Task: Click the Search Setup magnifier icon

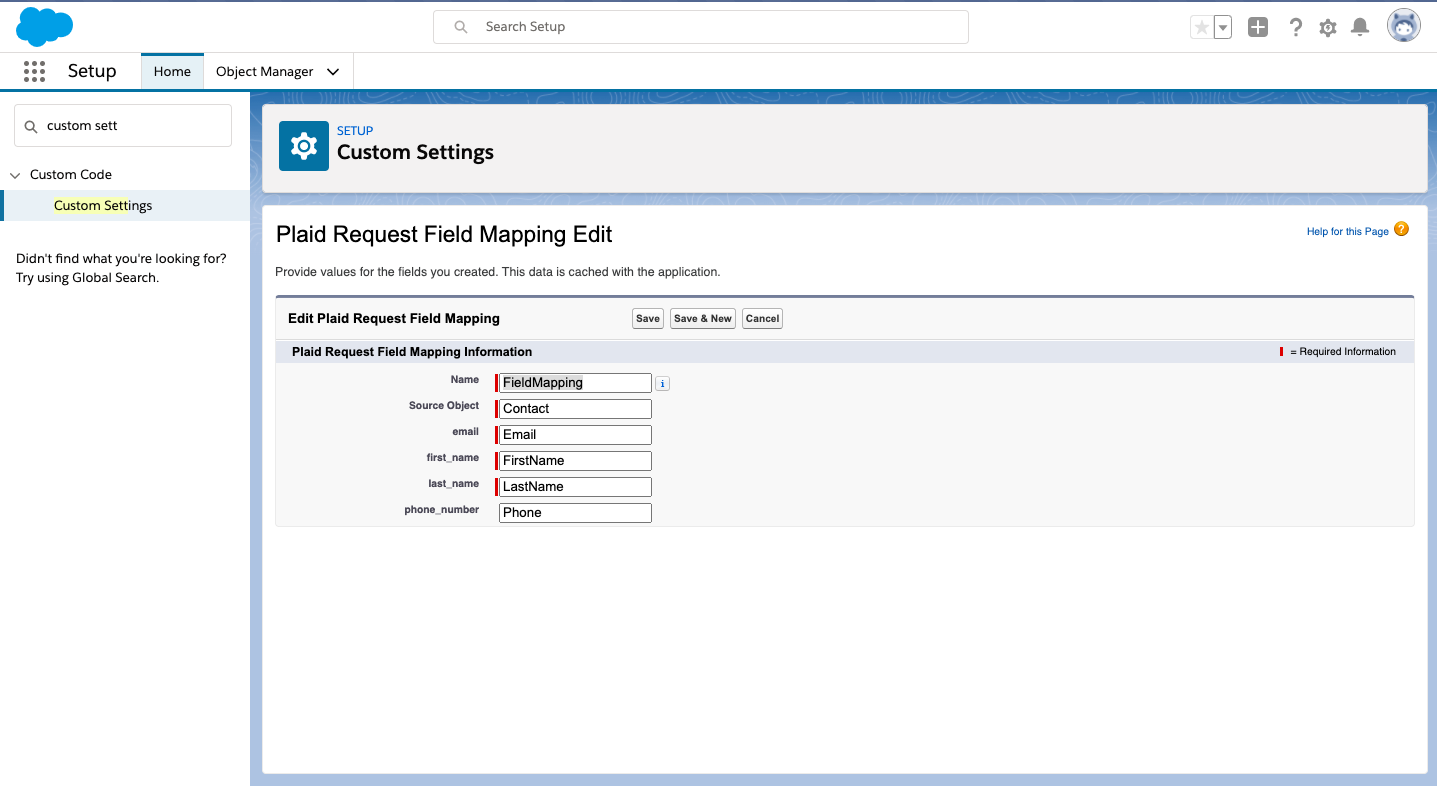Action: 461,27
